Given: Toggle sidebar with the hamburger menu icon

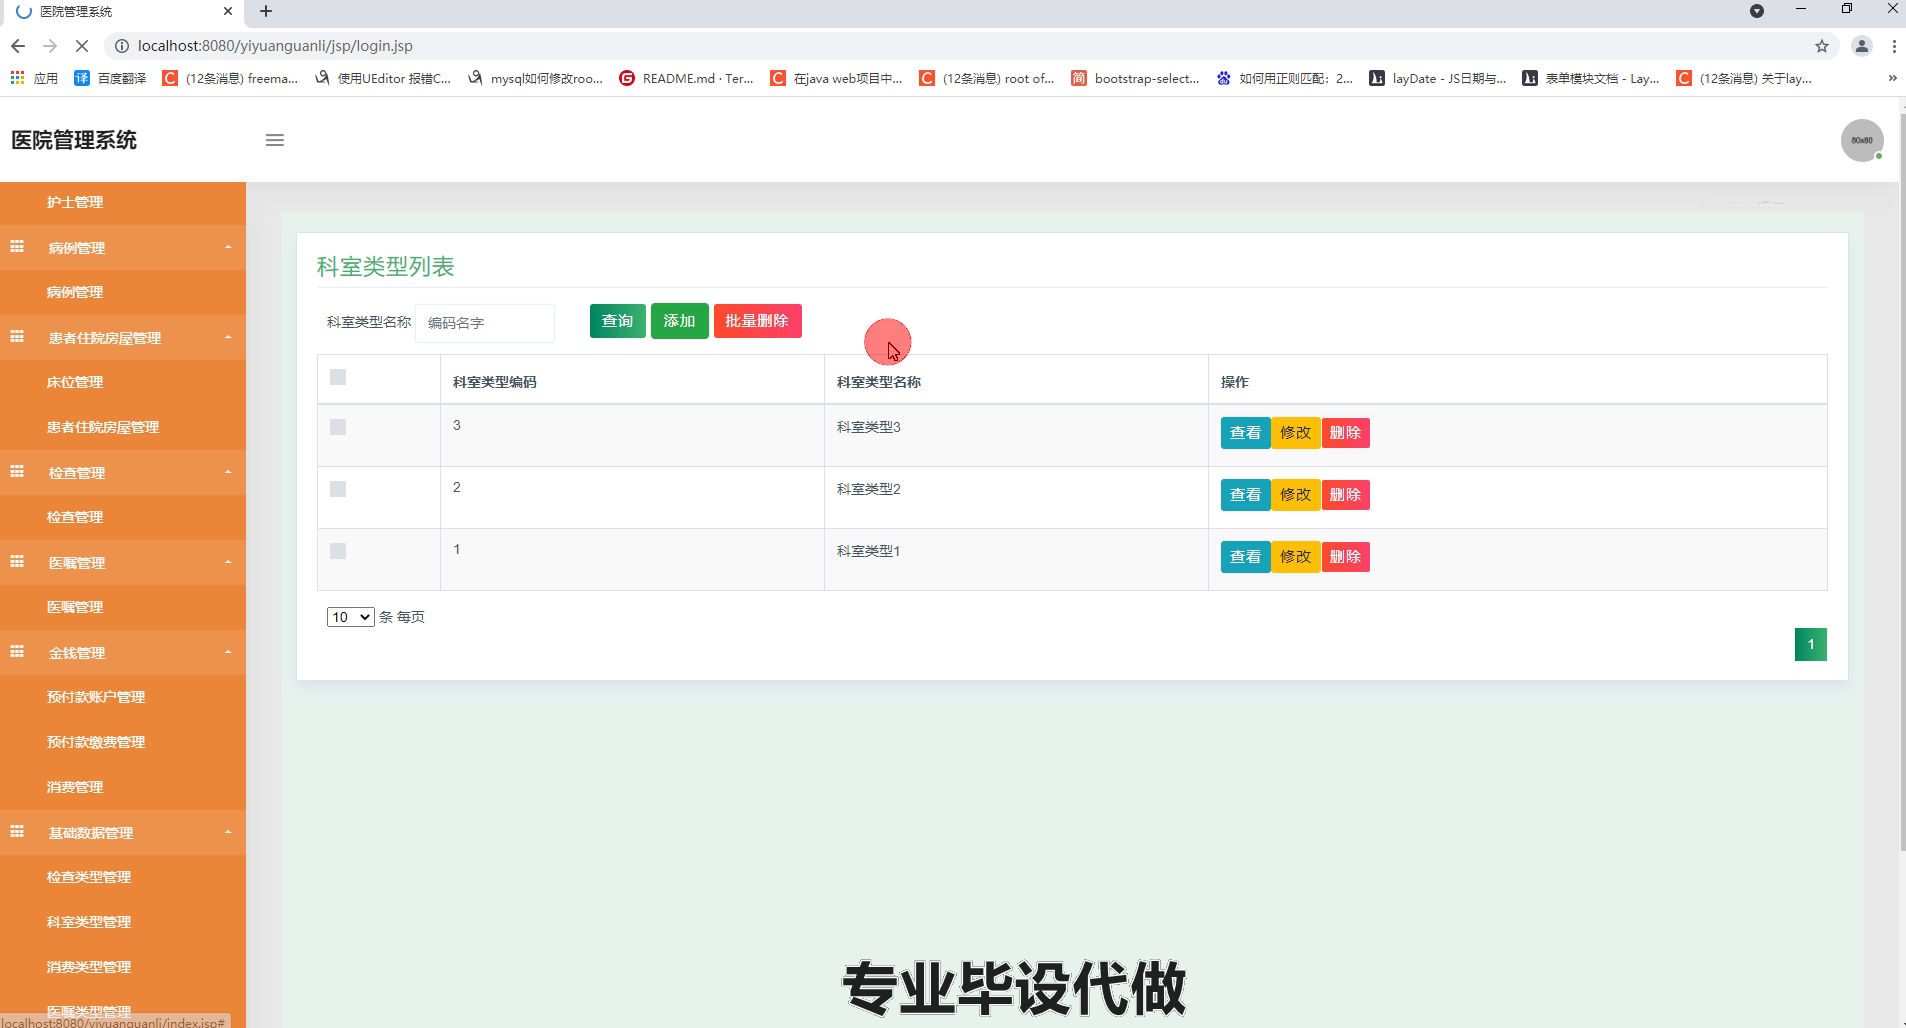Looking at the screenshot, I should coord(275,140).
